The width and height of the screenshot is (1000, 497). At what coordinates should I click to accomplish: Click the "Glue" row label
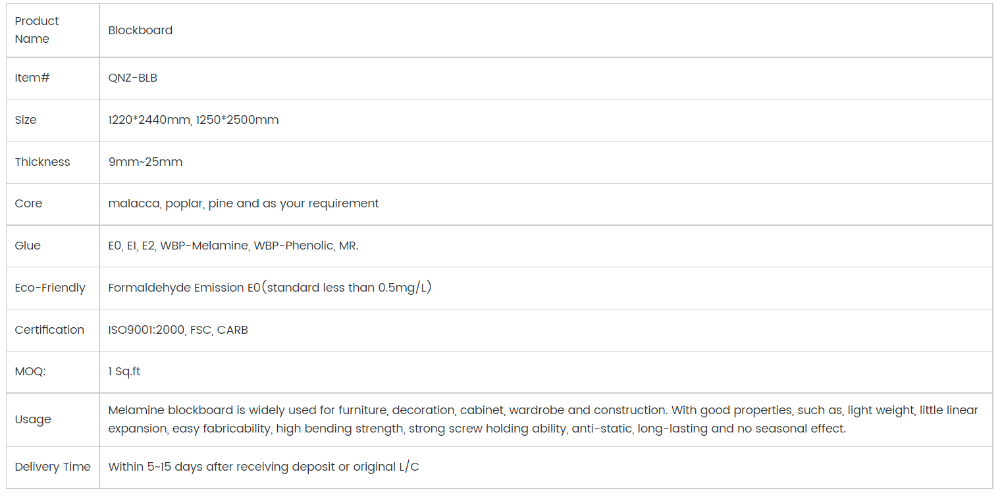point(28,246)
